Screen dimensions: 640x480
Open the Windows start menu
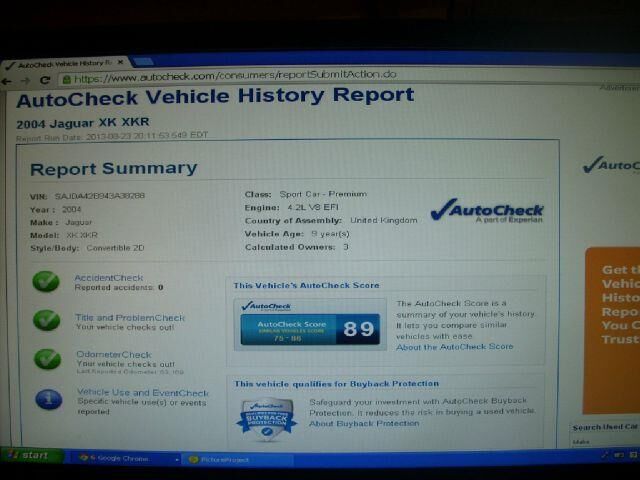pos(31,455)
